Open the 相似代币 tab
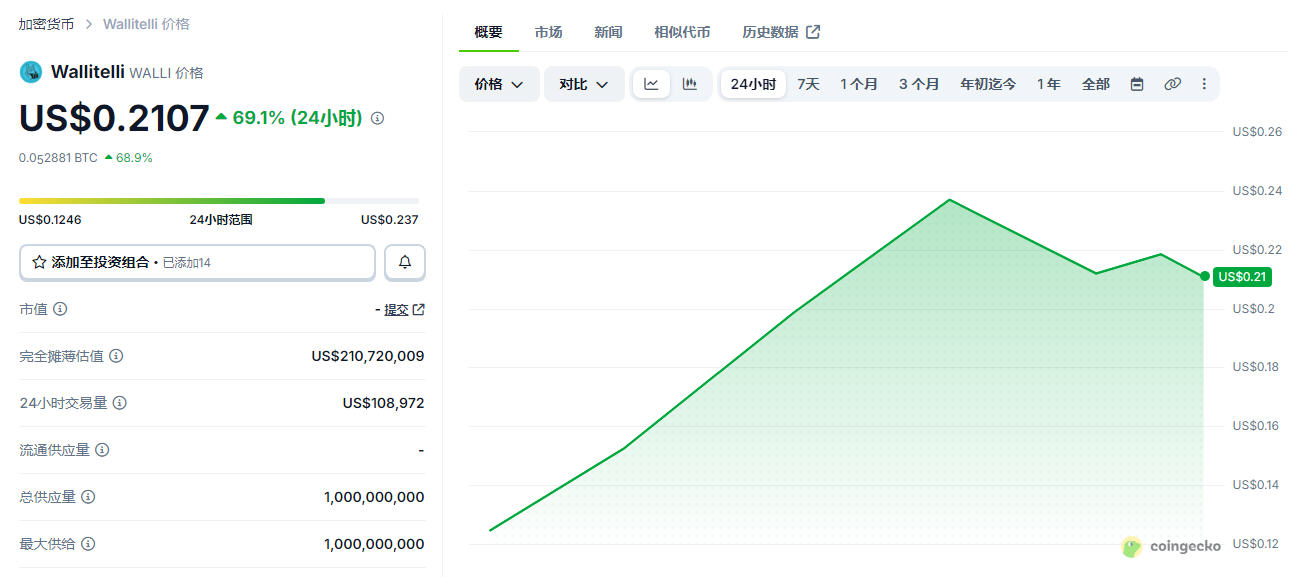The image size is (1295, 577). click(x=682, y=32)
